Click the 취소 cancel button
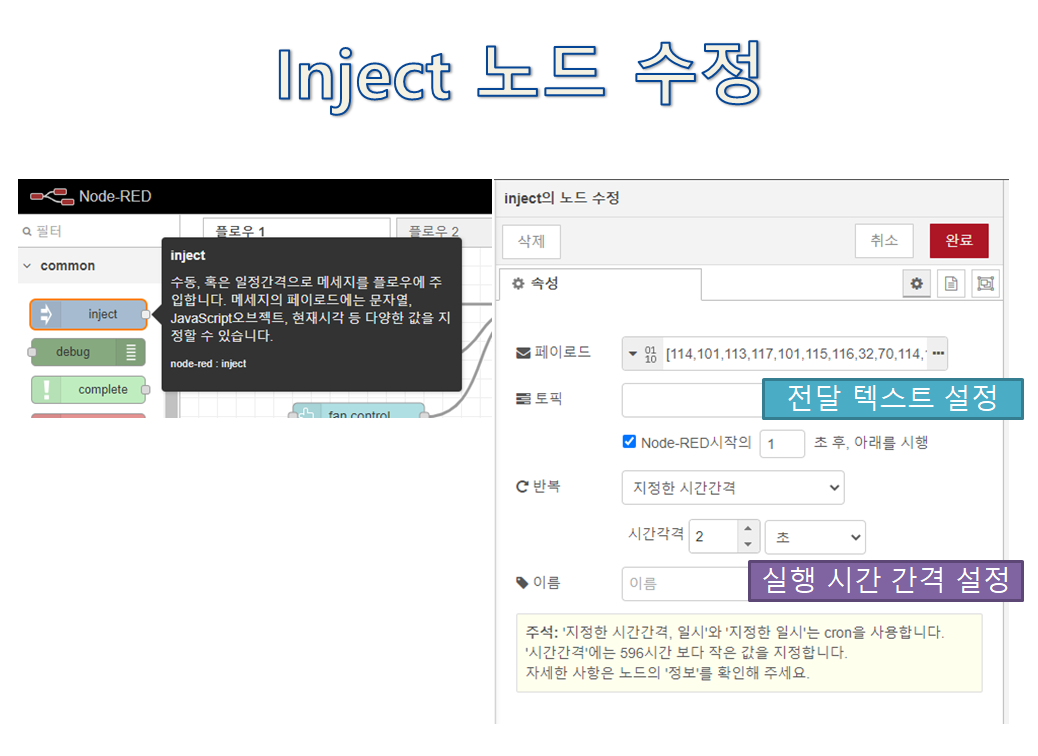This screenshot has width=1038, height=756. coord(884,240)
